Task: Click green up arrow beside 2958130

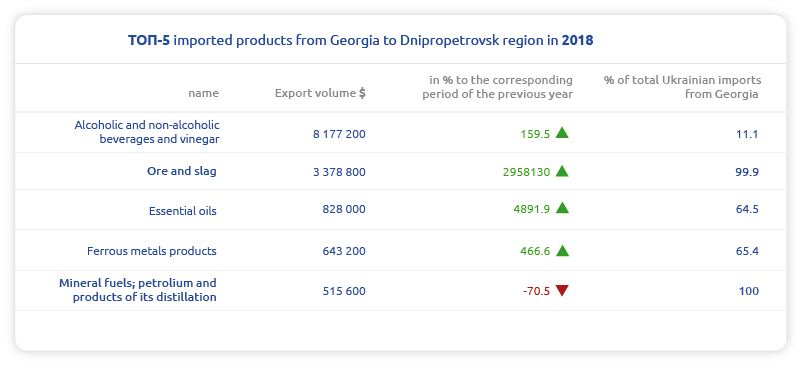Action: (x=562, y=171)
